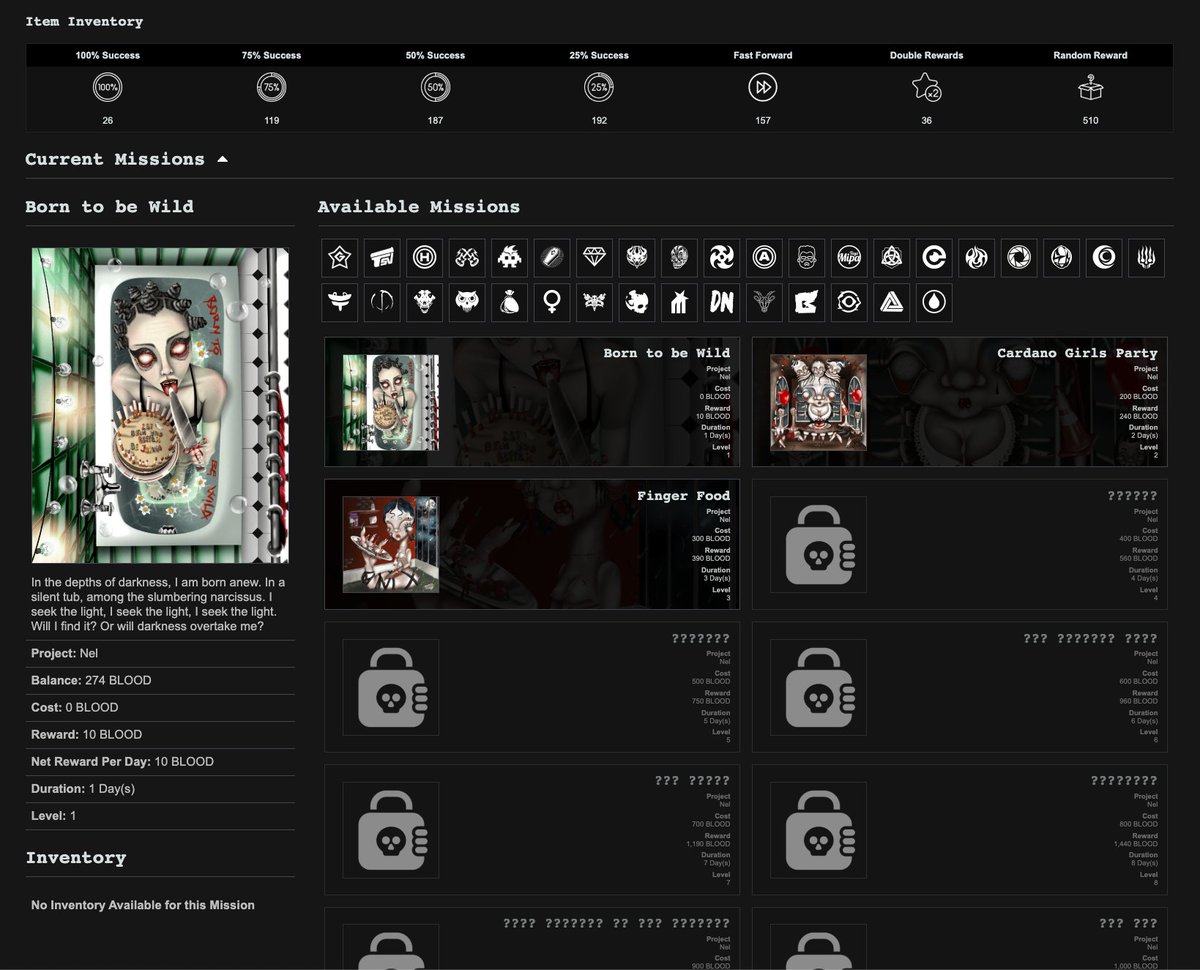Use the 25% Success item icon
Viewport: 1200px width, 970px height.
pyautogui.click(x=599, y=88)
